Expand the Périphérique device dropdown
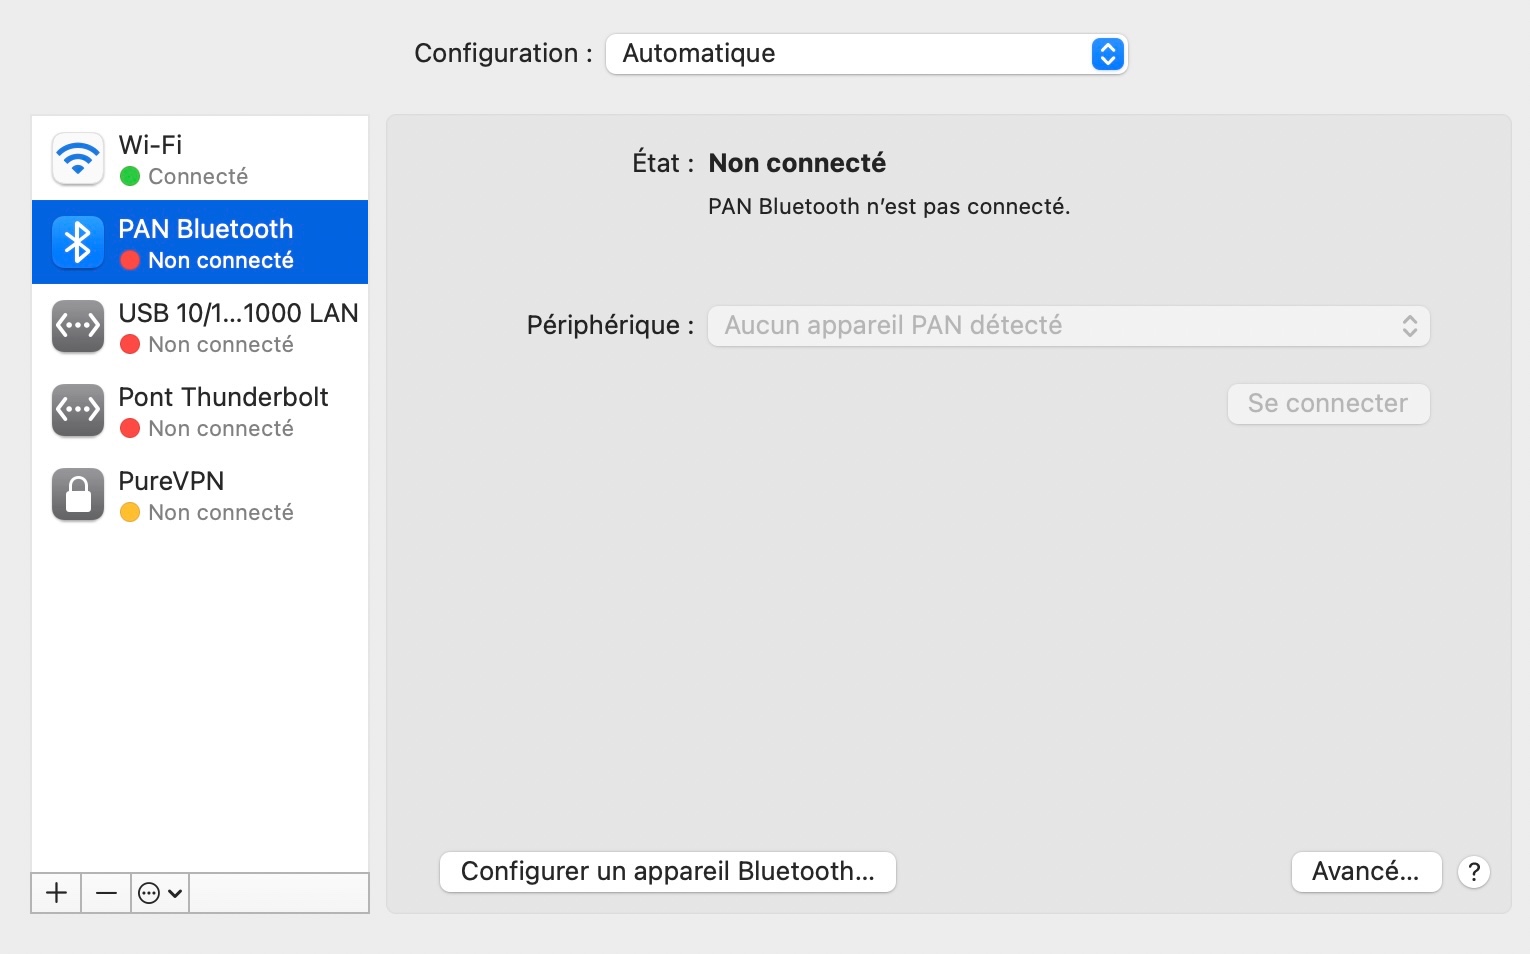 (1068, 326)
